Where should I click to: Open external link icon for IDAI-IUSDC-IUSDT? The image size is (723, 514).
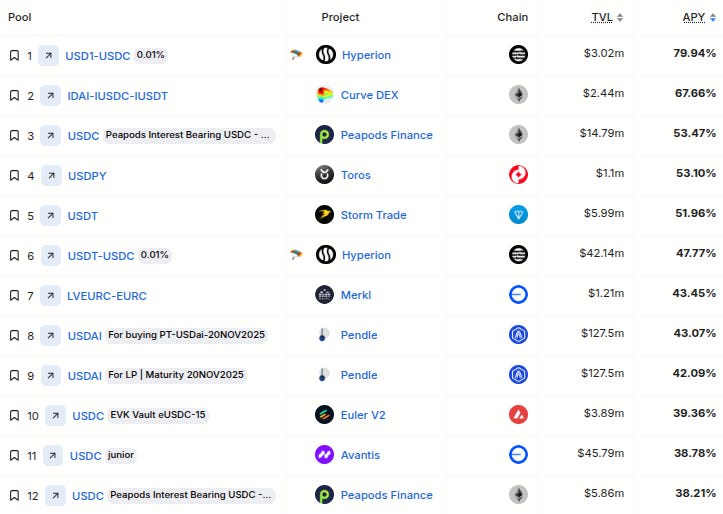click(50, 95)
